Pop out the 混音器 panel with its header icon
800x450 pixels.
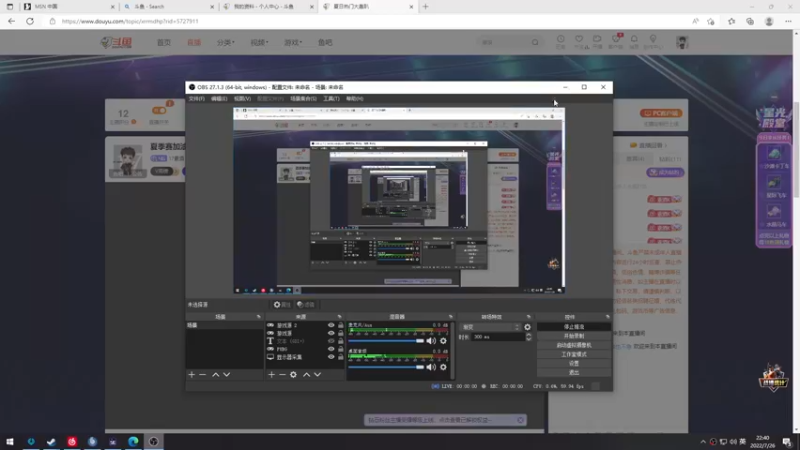tap(451, 317)
